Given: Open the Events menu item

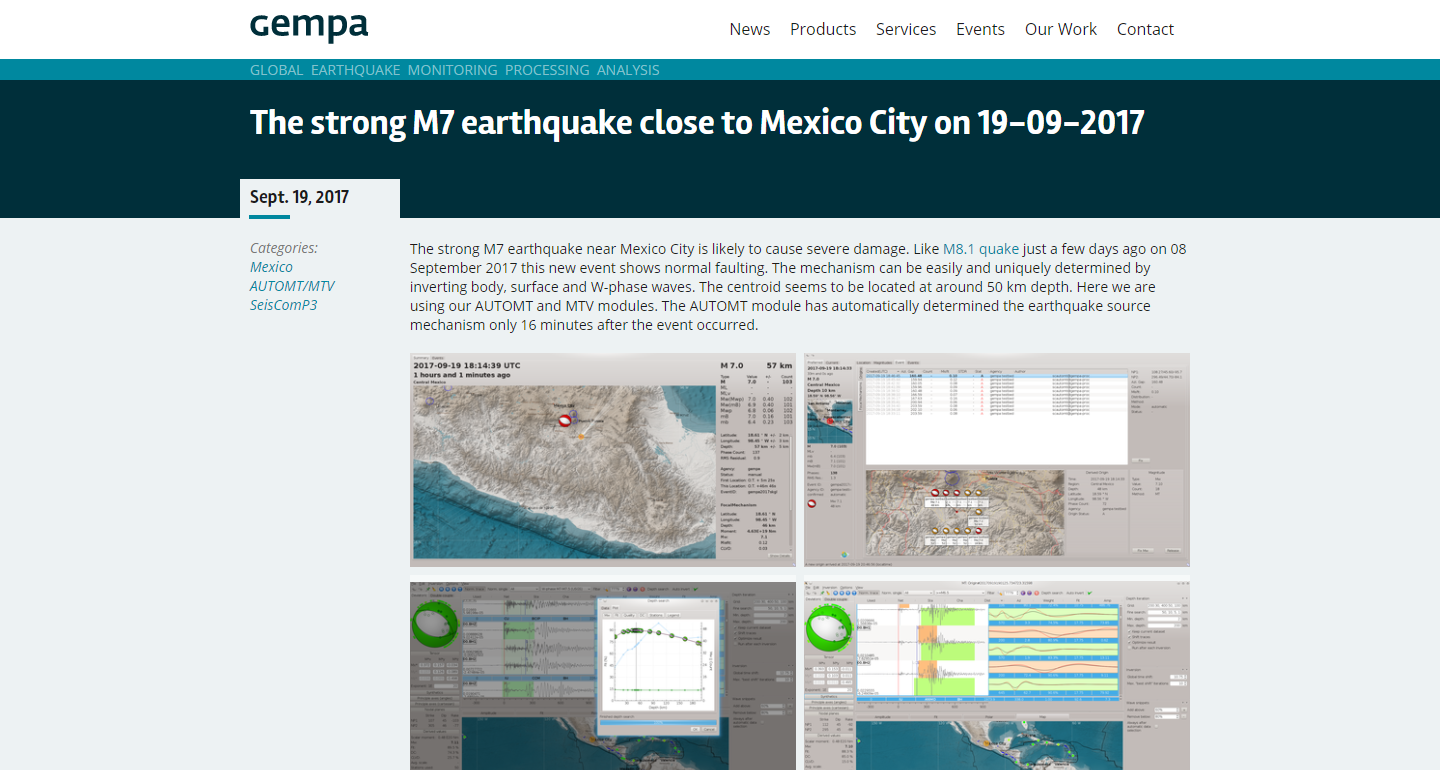Looking at the screenshot, I should coord(980,29).
